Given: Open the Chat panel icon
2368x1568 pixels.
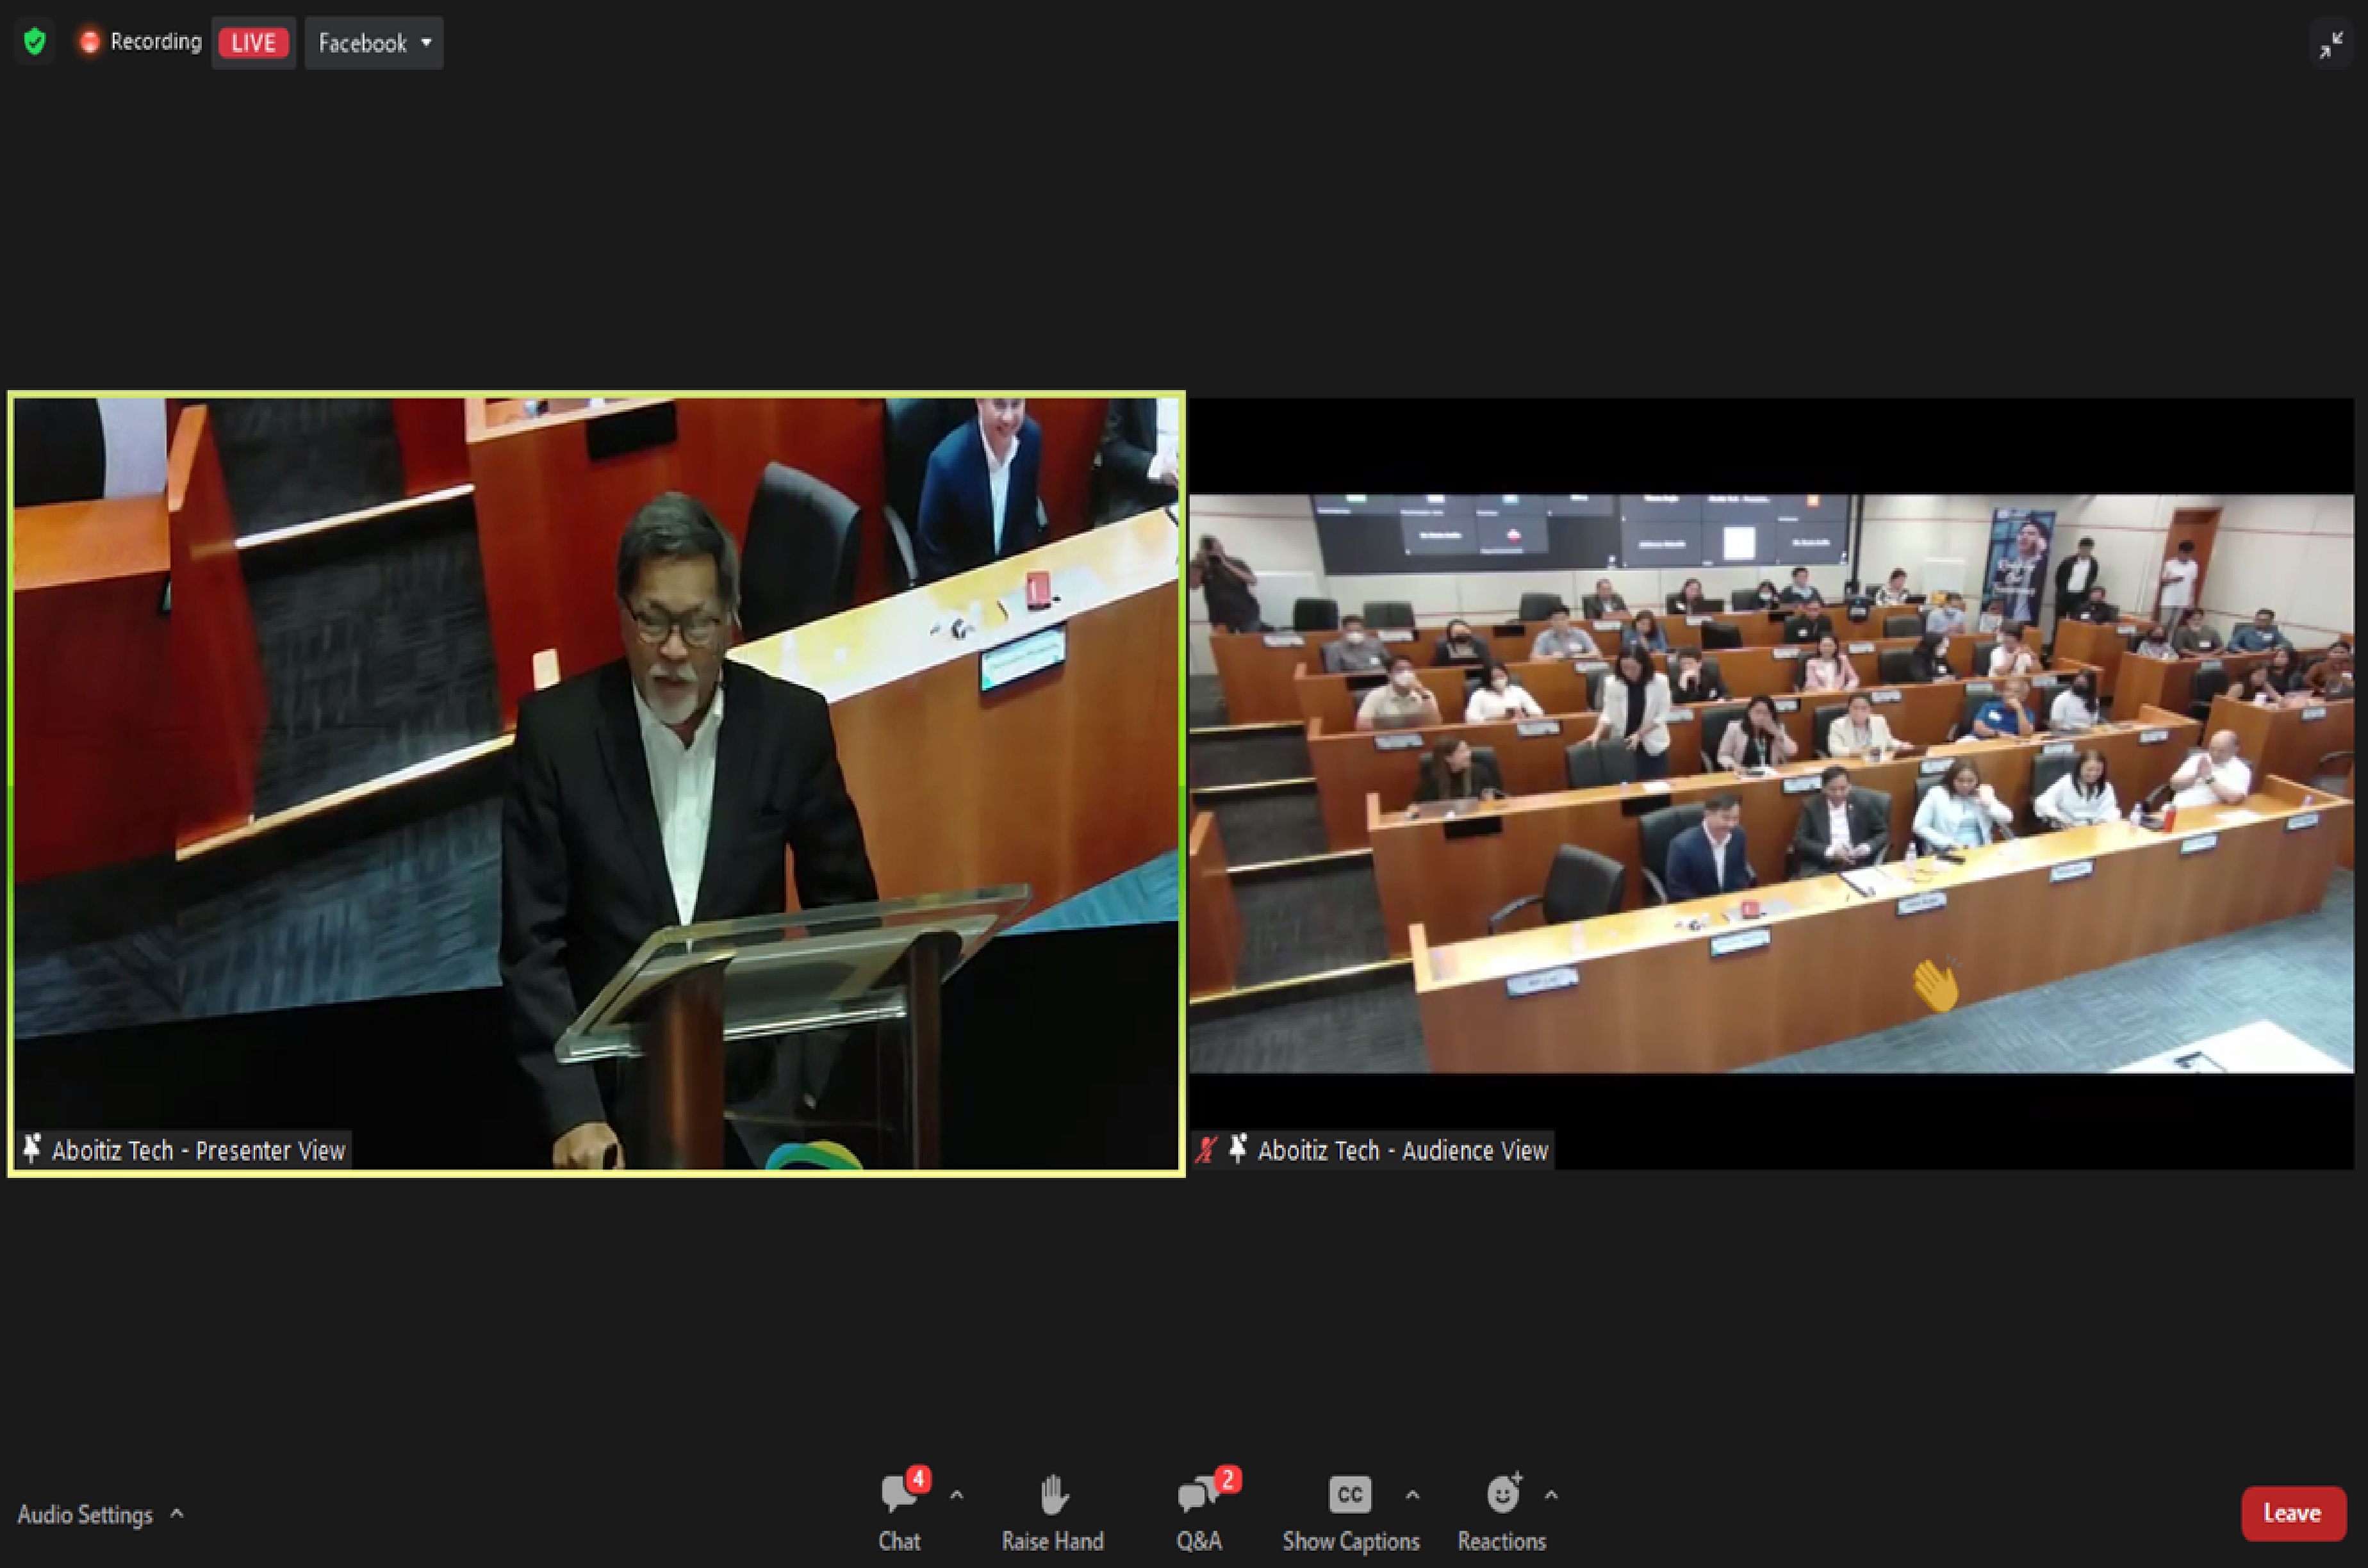Looking at the screenshot, I should (x=898, y=1495).
